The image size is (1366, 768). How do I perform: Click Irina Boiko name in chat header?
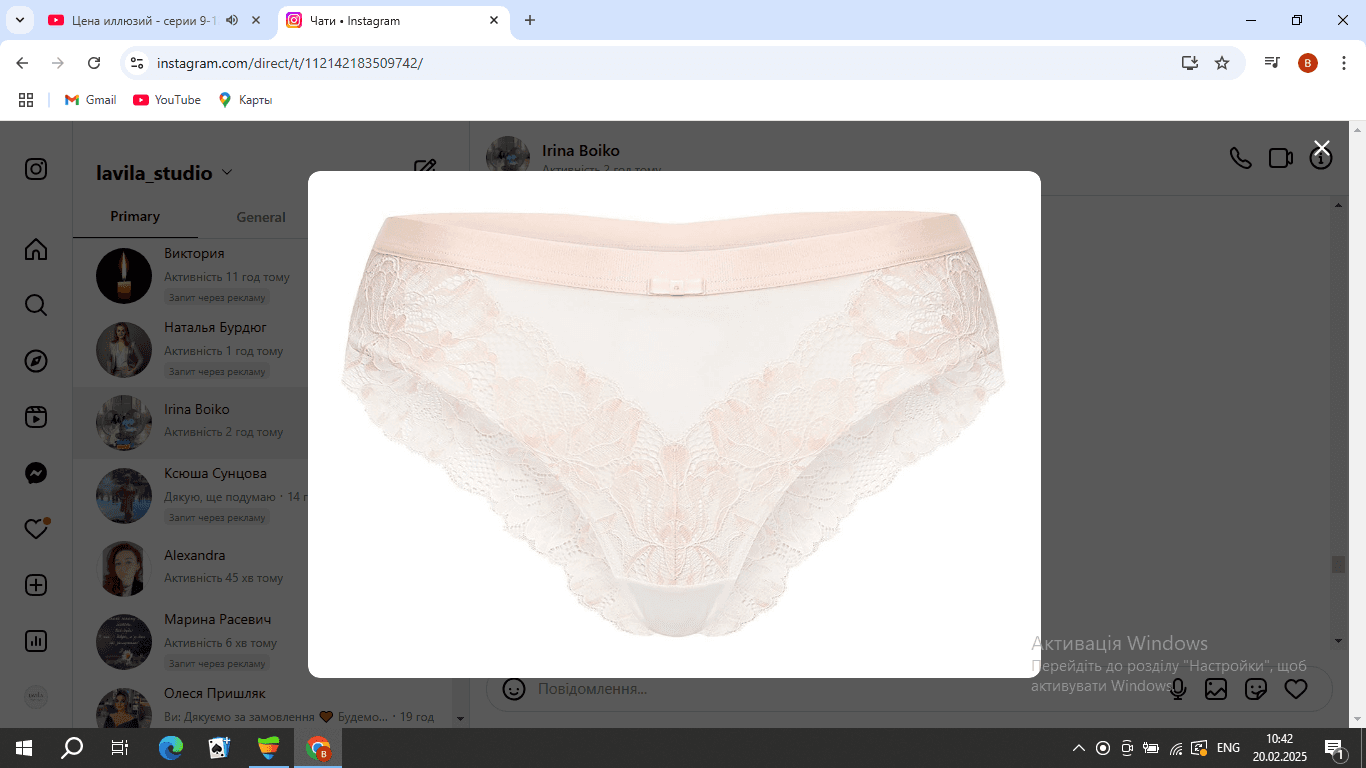click(x=581, y=151)
